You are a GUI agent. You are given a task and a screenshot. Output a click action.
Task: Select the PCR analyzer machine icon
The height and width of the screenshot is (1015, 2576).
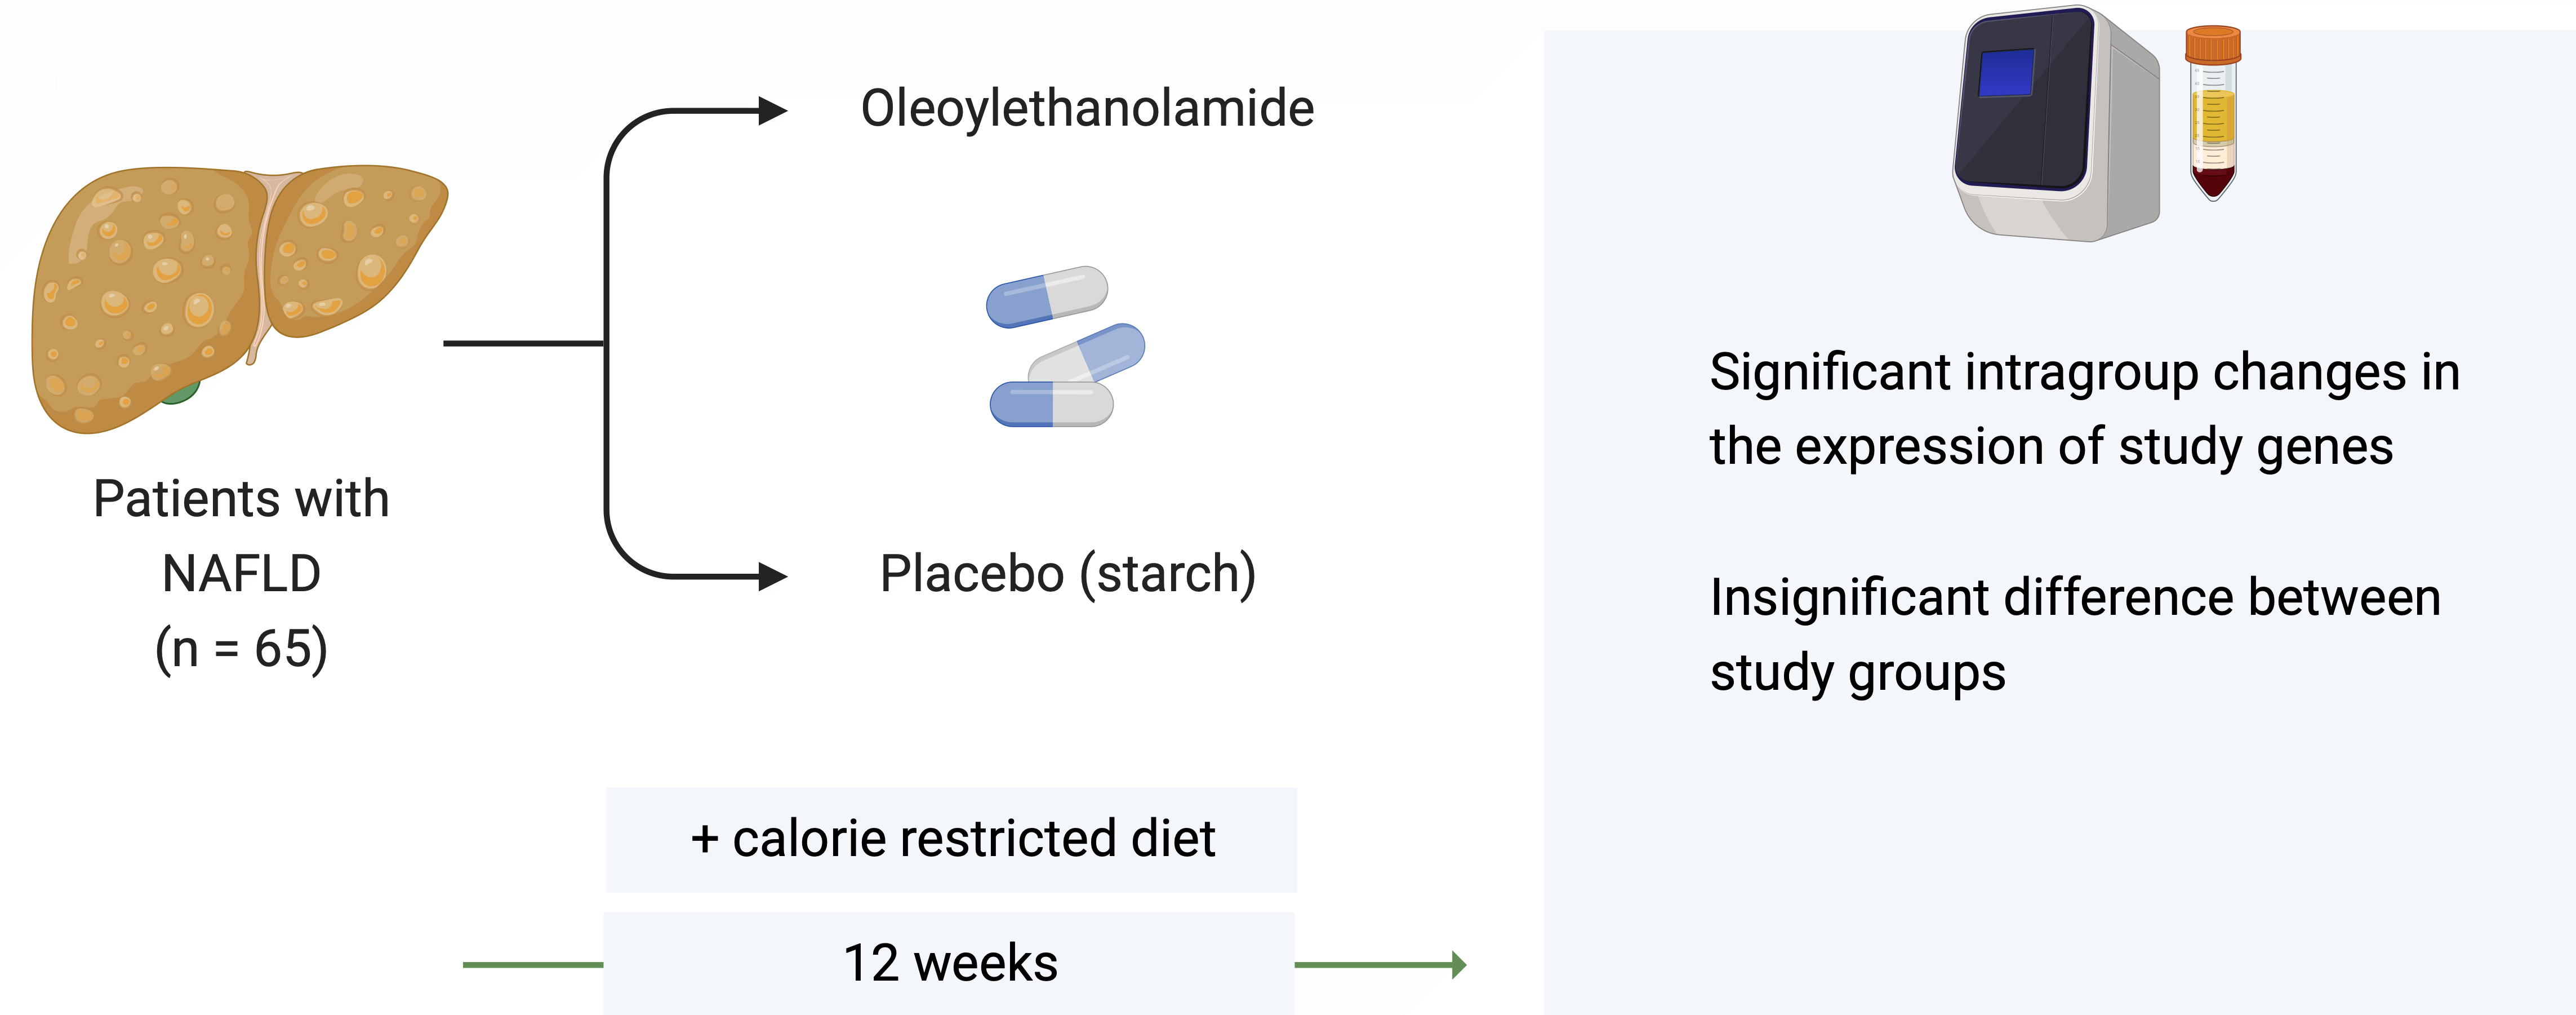tap(2055, 125)
